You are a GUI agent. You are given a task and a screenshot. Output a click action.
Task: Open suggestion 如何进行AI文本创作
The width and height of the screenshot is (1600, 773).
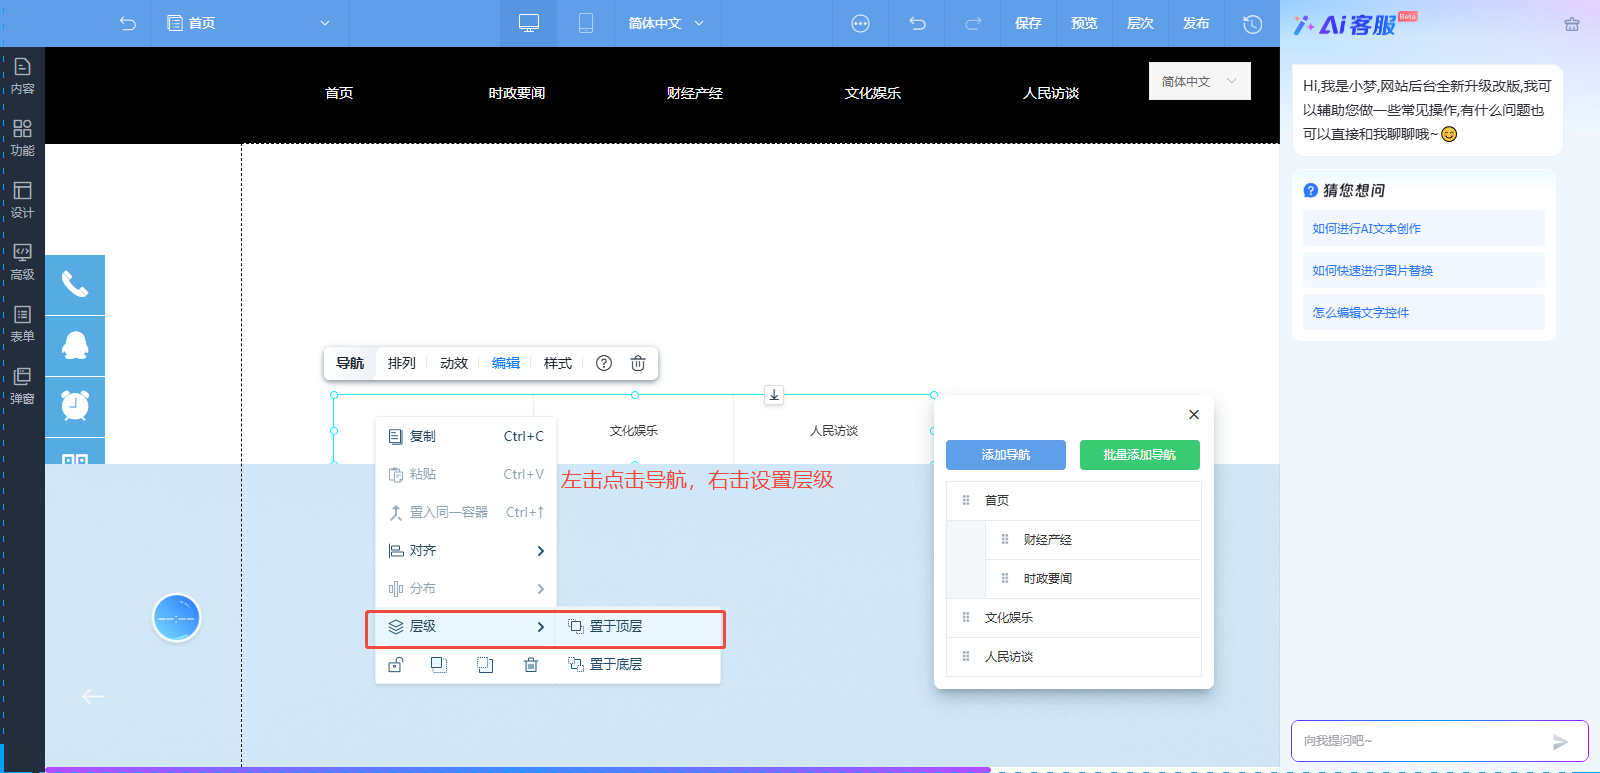[x=1424, y=228]
